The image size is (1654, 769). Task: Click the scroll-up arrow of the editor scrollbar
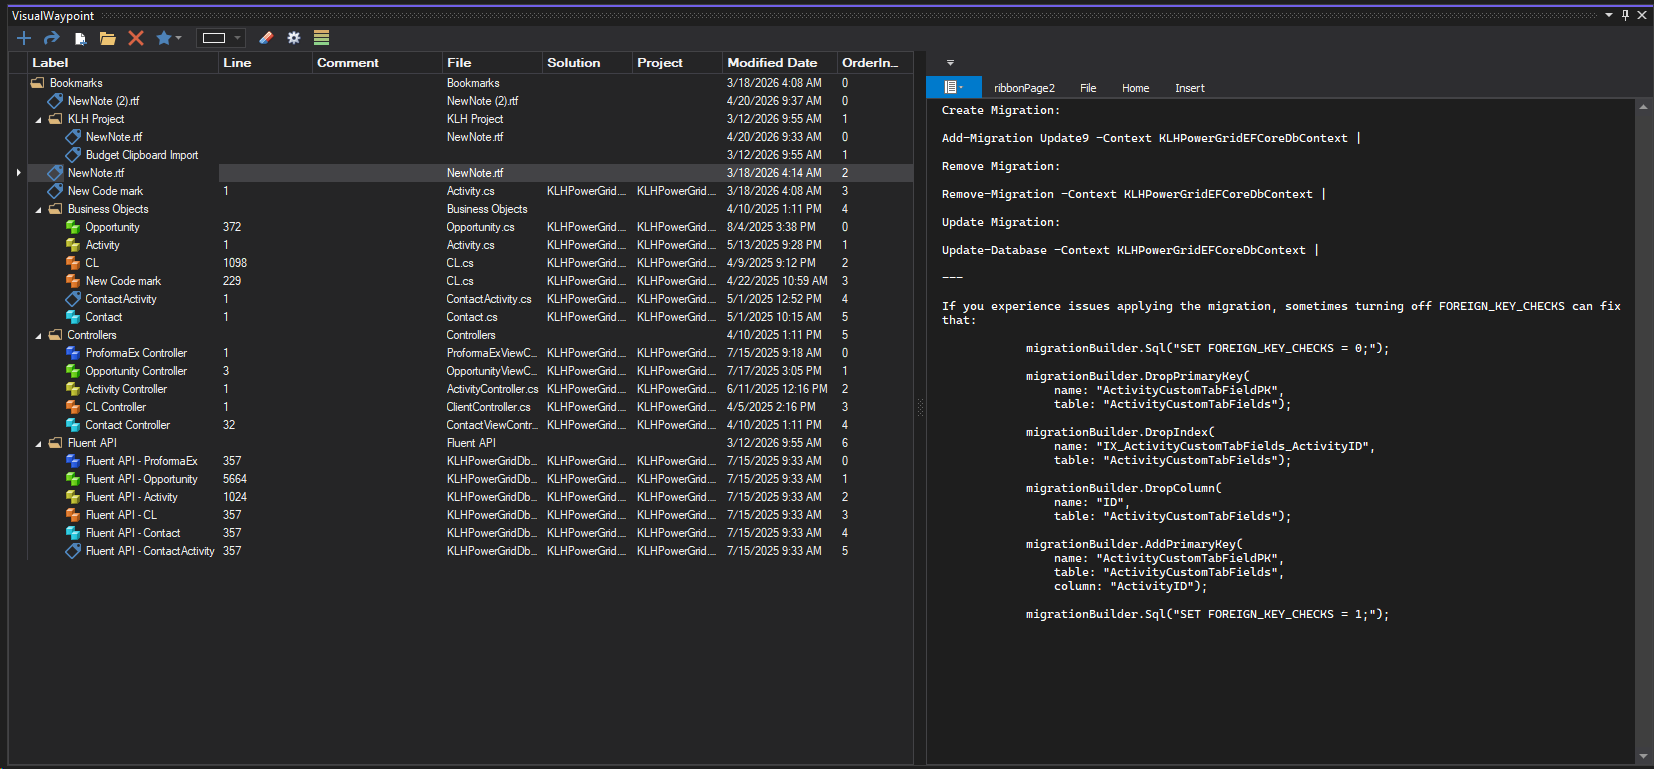pyautogui.click(x=1643, y=106)
